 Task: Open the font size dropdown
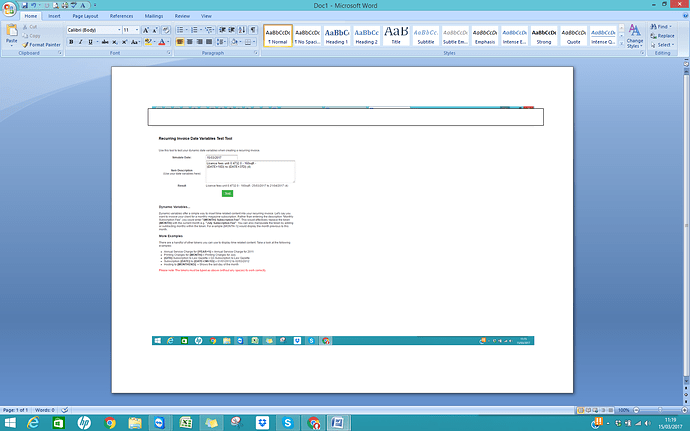pyautogui.click(x=136, y=30)
